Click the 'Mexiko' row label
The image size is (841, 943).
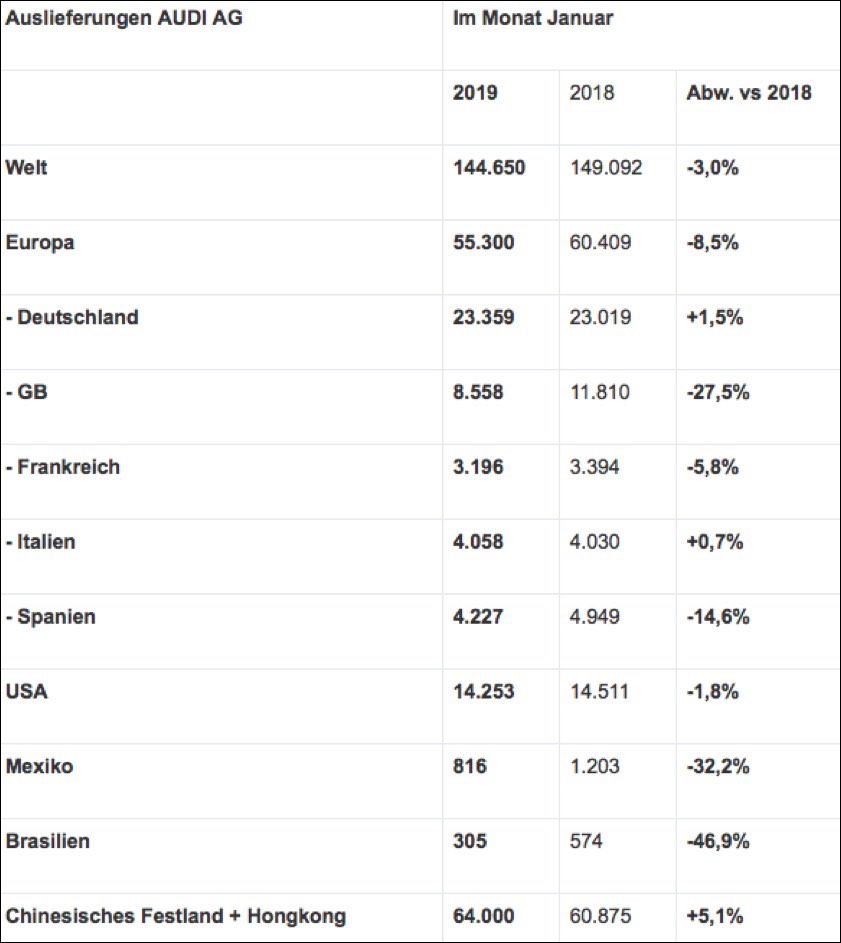tap(39, 767)
